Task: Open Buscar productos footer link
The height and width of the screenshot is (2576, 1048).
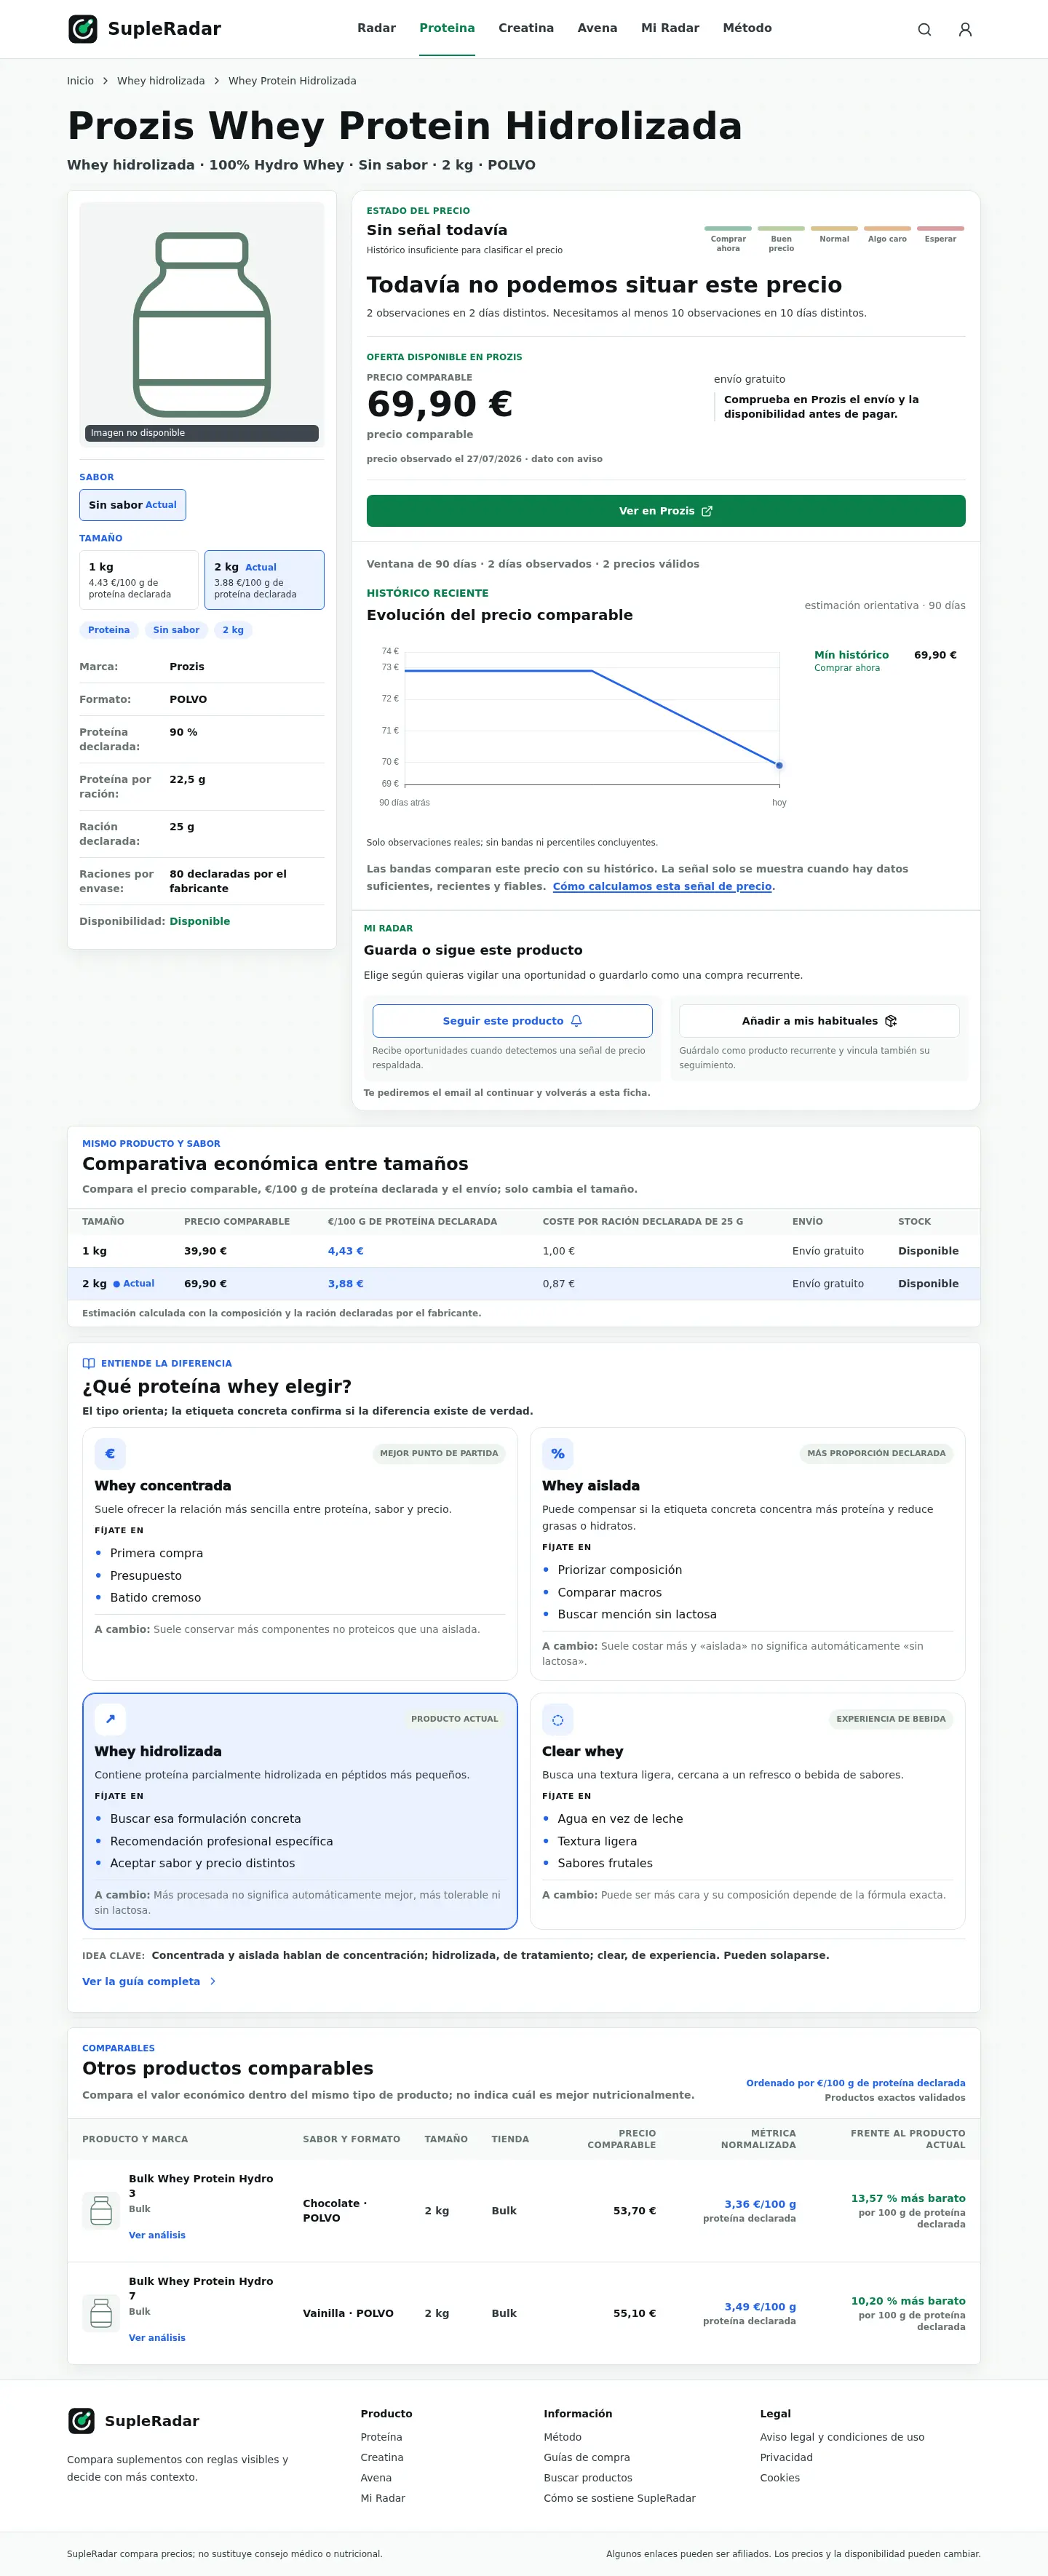Action: click(x=588, y=2478)
